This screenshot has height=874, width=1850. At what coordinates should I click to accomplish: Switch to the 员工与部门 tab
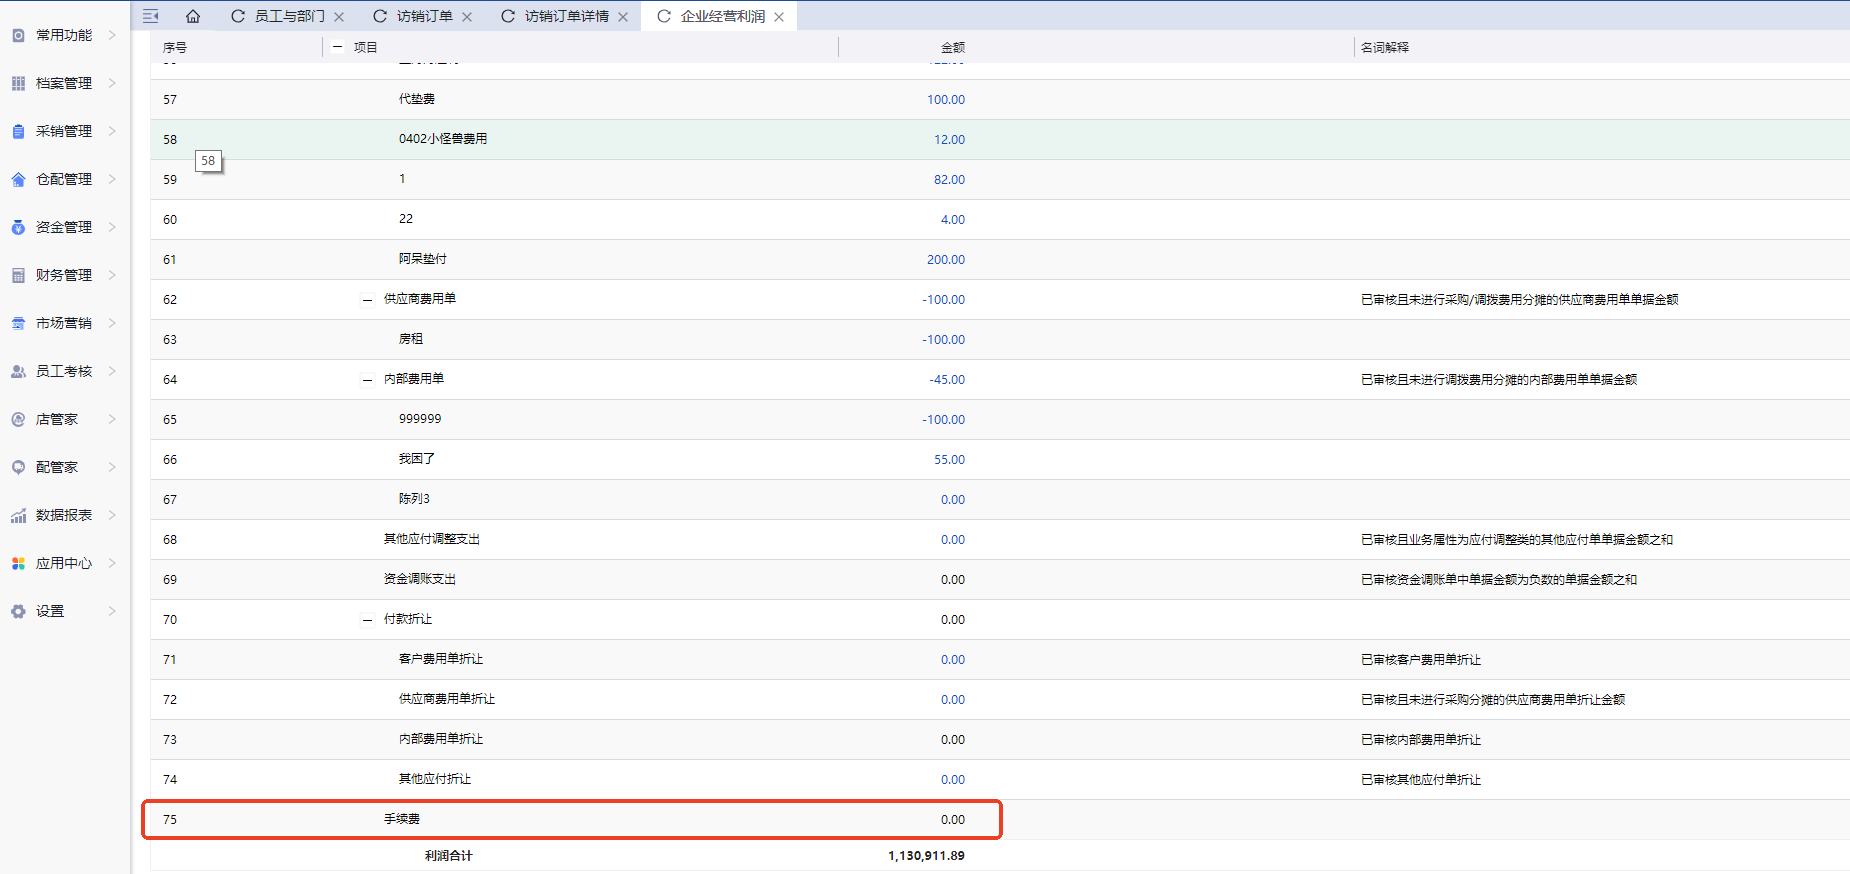click(x=289, y=16)
